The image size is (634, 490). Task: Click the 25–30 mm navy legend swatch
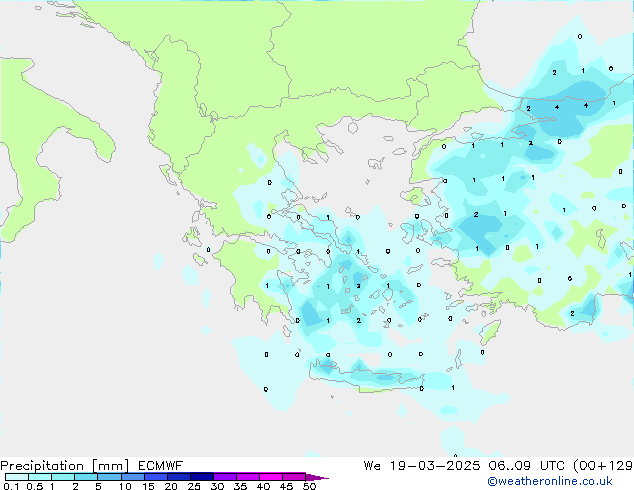202,477
